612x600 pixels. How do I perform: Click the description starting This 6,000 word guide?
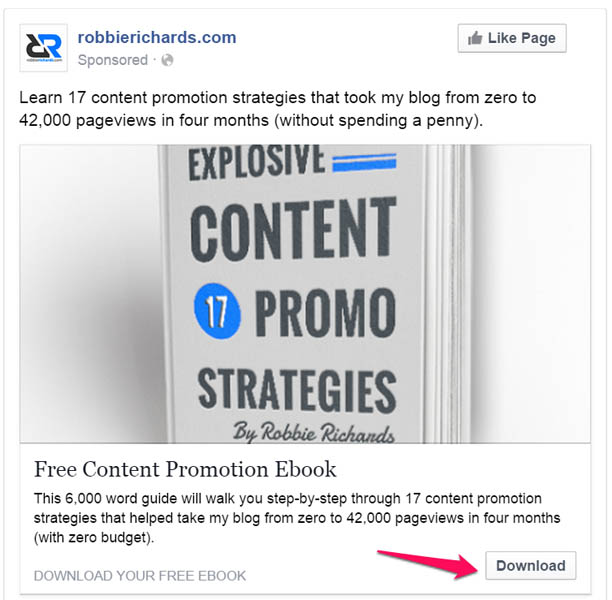(x=297, y=518)
